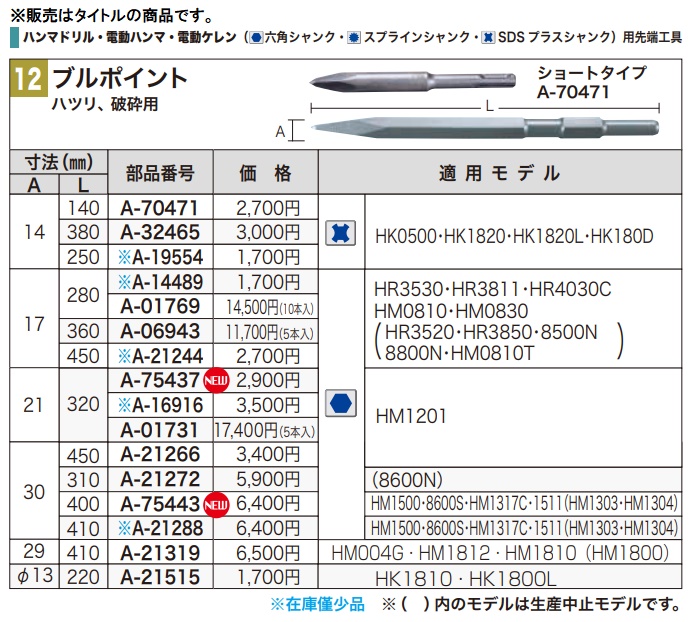Select part number A-21272

pyautogui.click(x=160, y=479)
